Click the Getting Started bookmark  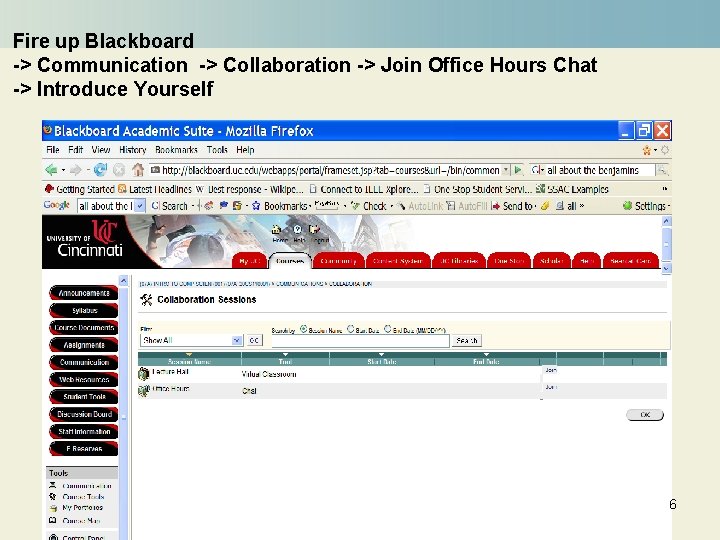coord(80,189)
